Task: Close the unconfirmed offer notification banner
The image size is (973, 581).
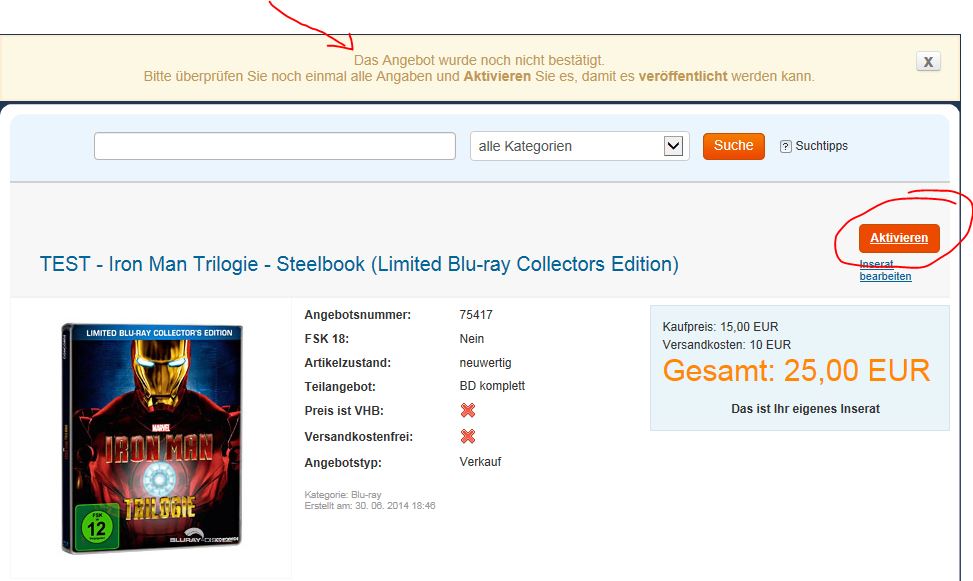Action: (x=928, y=61)
